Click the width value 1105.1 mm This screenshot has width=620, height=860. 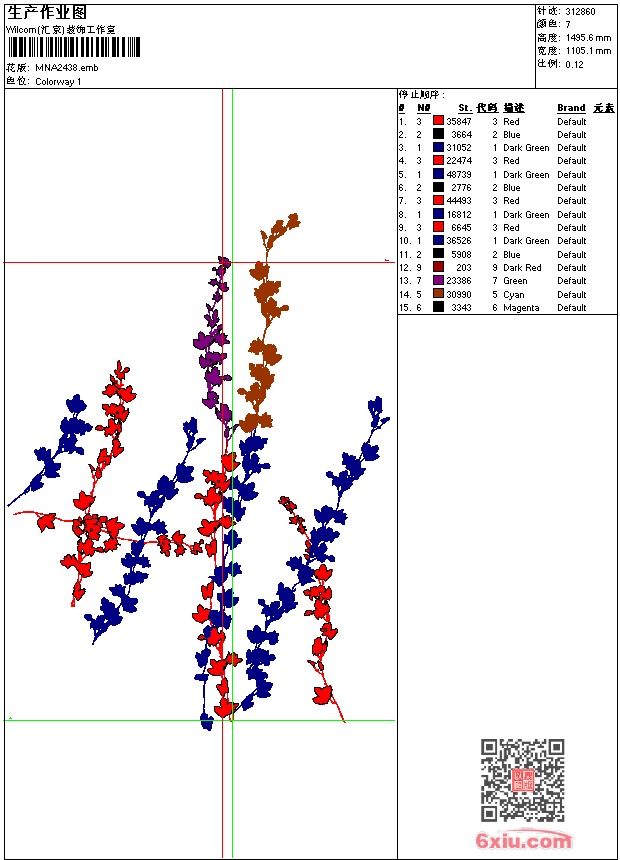588,51
